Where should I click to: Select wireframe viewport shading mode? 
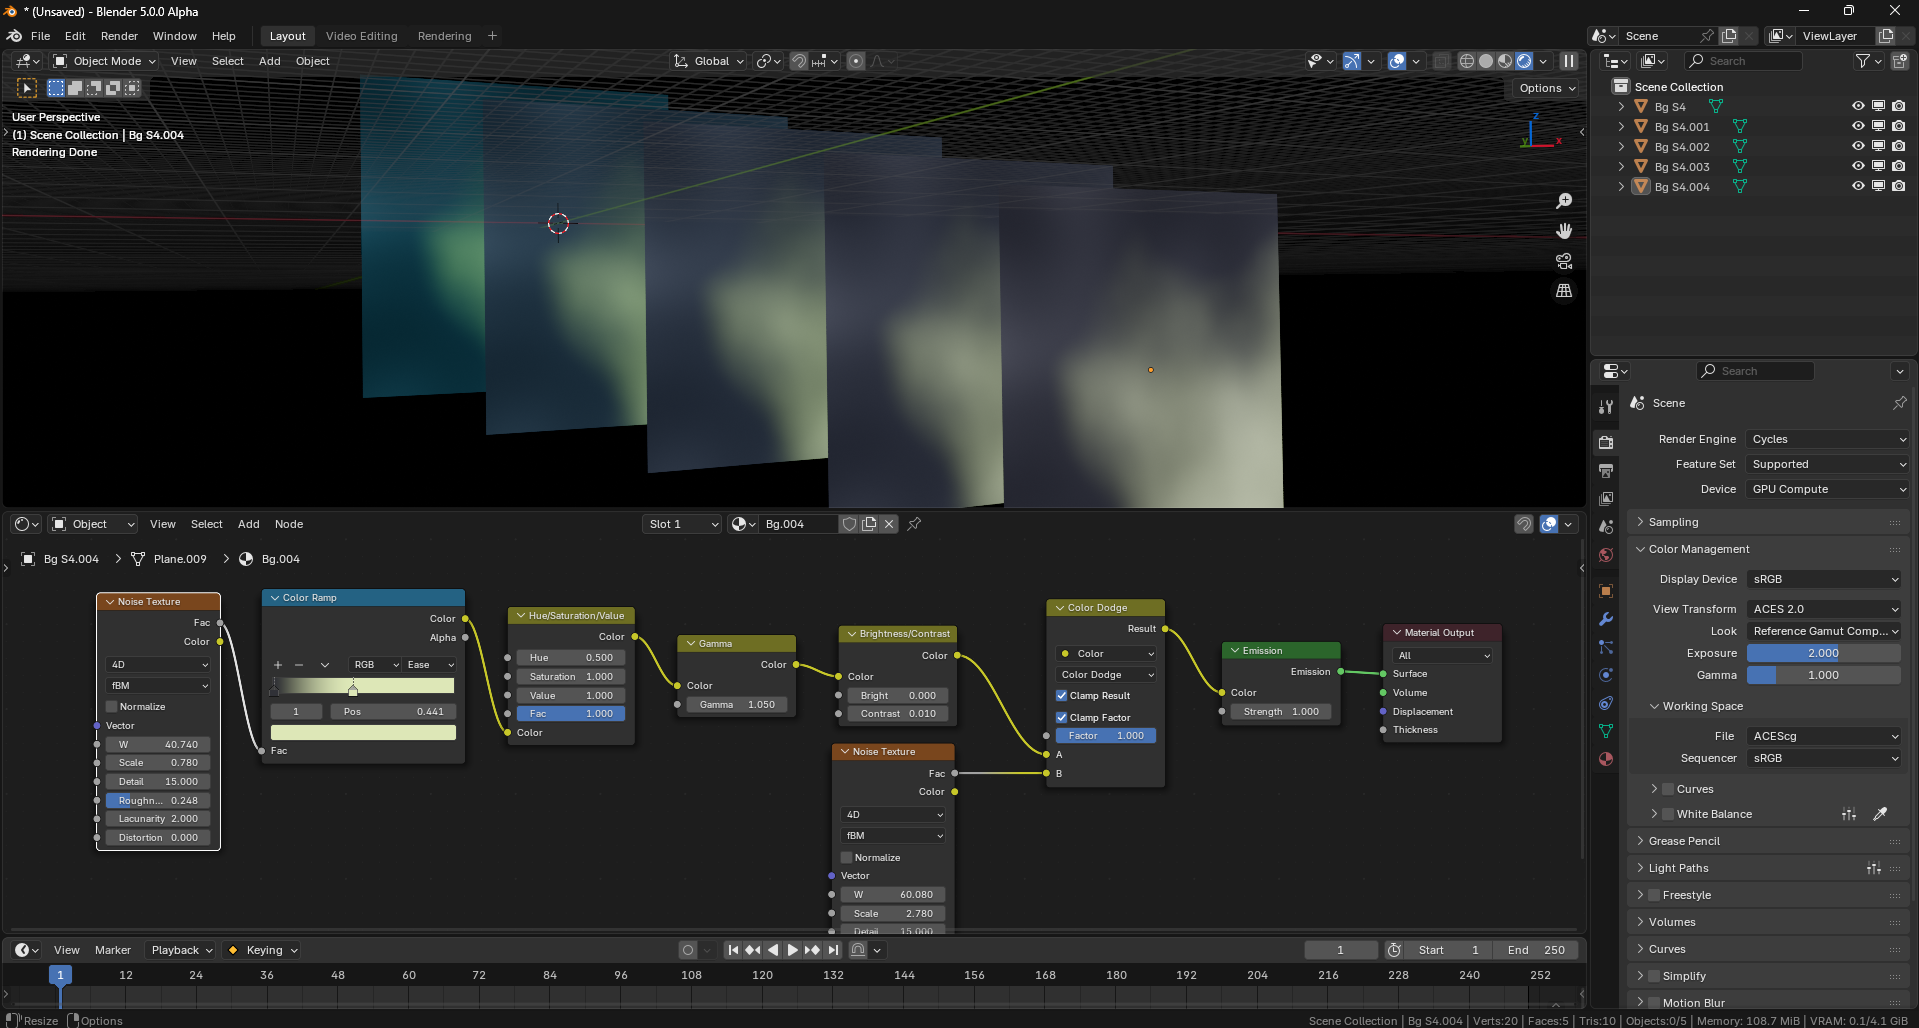pyautogui.click(x=1466, y=61)
